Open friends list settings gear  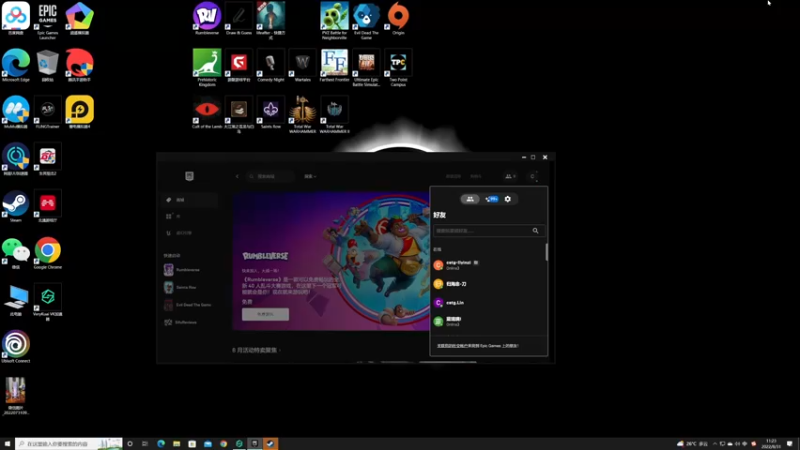[x=508, y=199]
